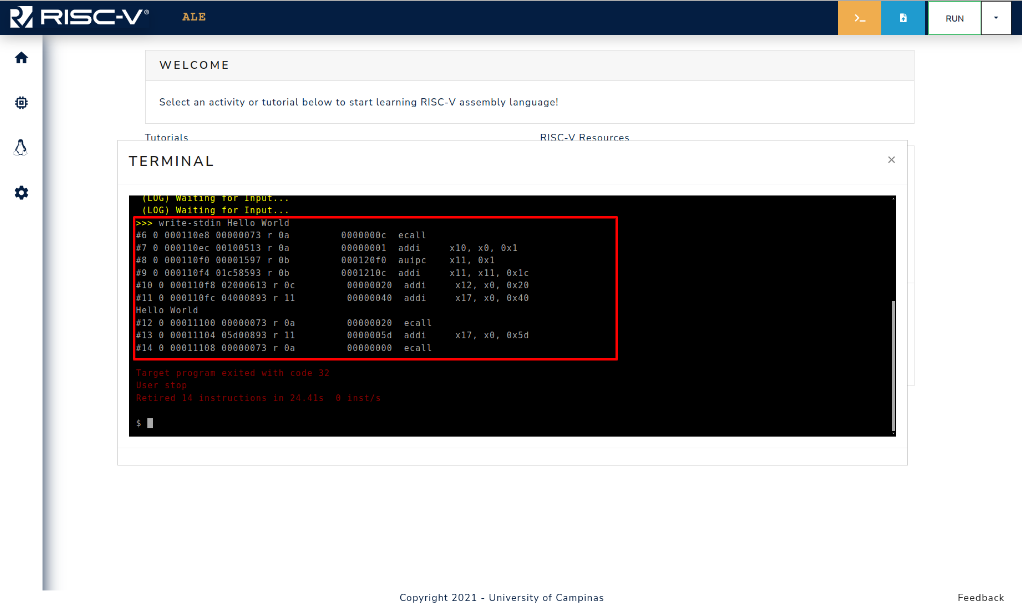
Task: Click the blue file upload button
Action: 903,18
